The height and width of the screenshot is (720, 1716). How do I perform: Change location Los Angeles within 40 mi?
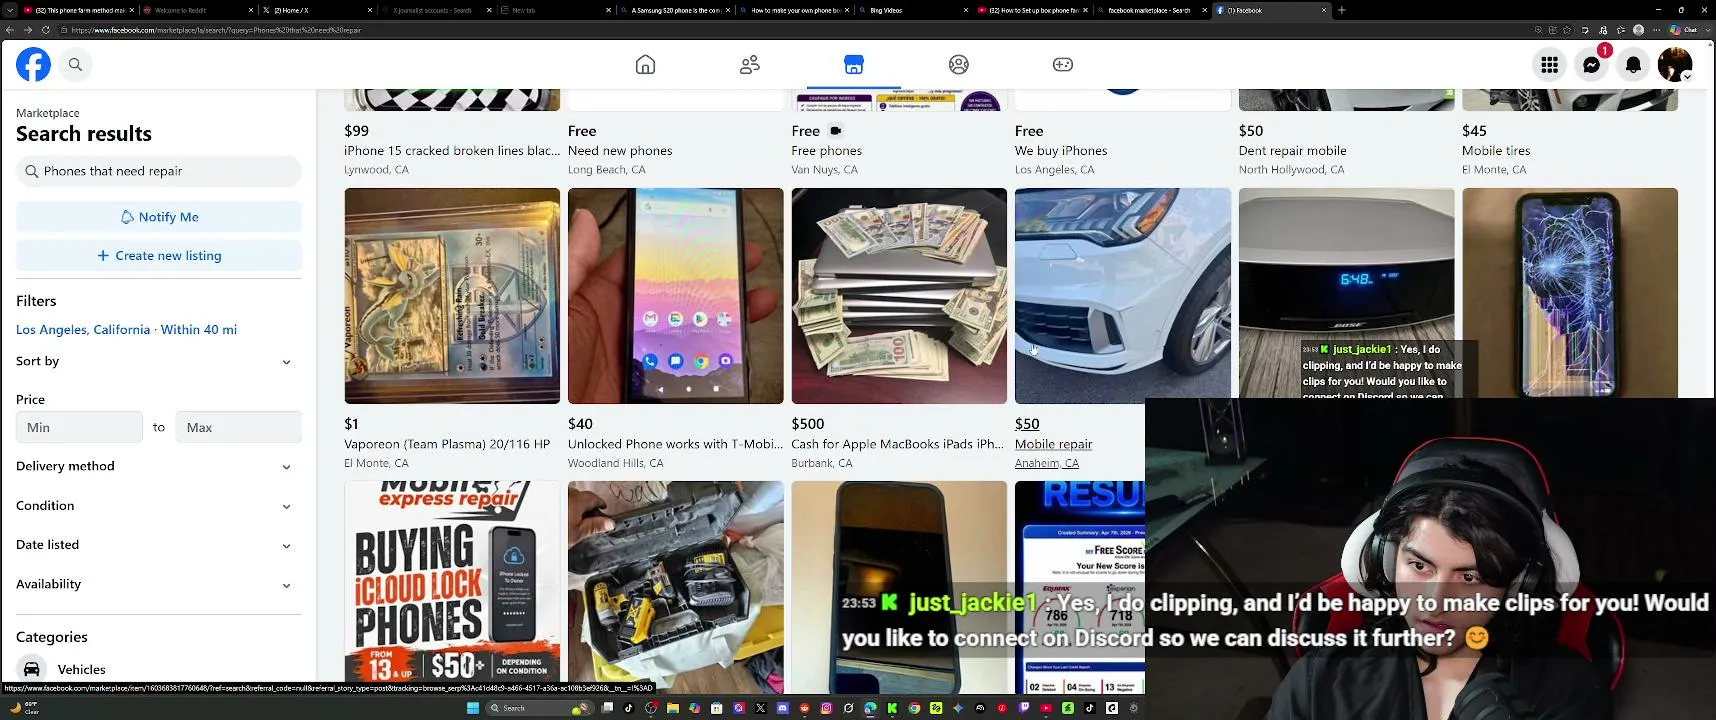pyautogui.click(x=126, y=330)
